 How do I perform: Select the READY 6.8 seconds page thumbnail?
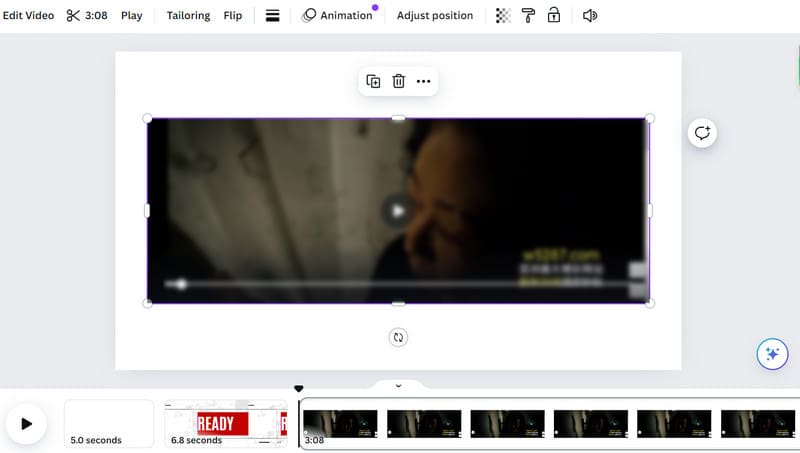tap(226, 424)
